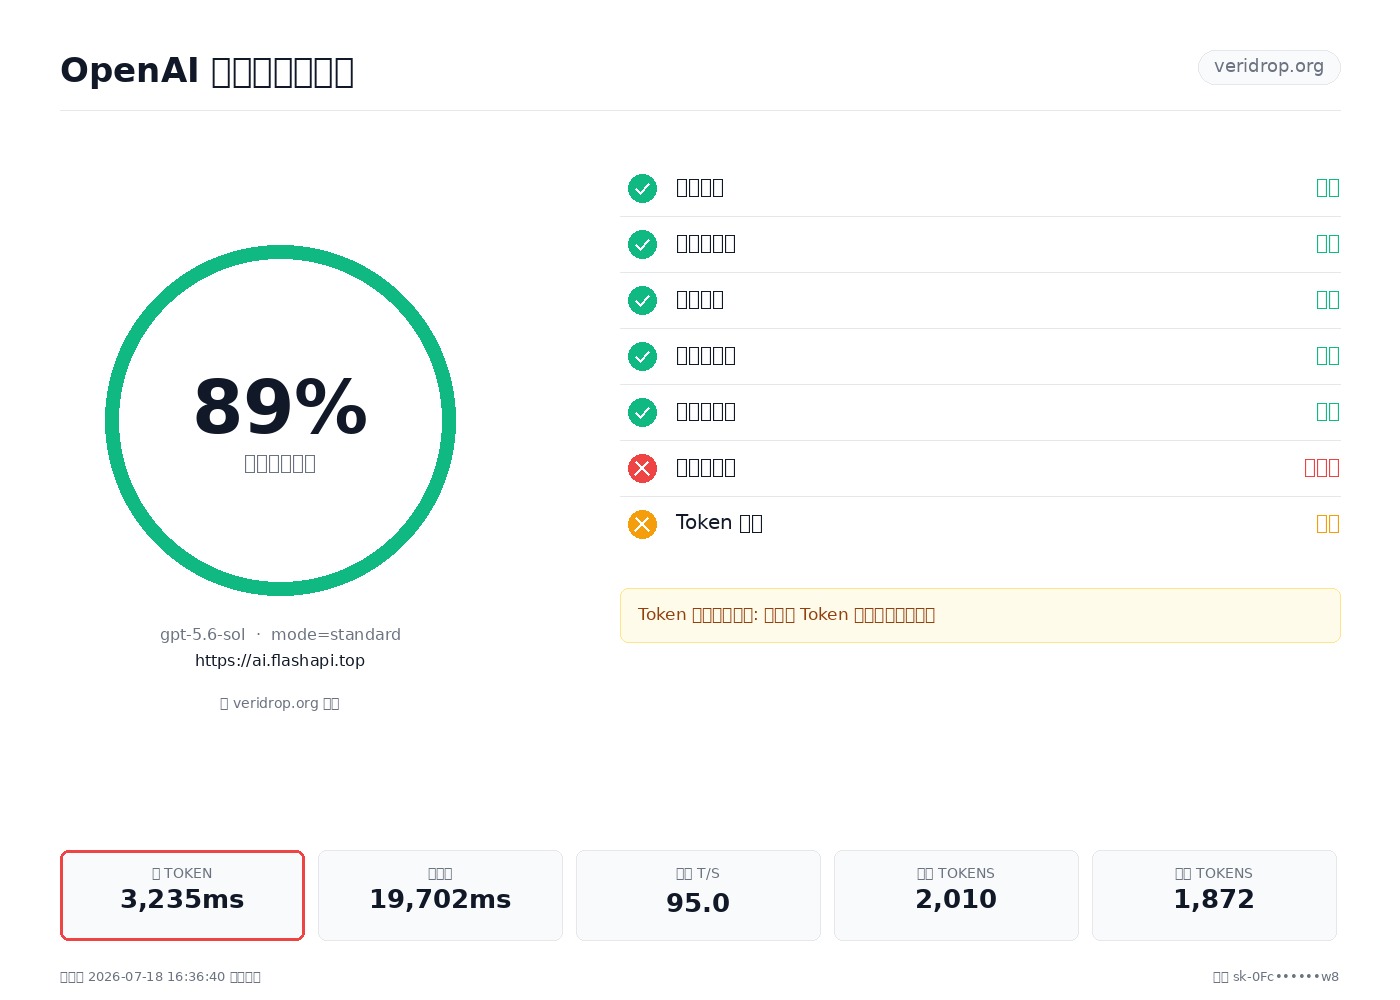
Task: Click the yellow Token warning banner
Action: coord(980,615)
